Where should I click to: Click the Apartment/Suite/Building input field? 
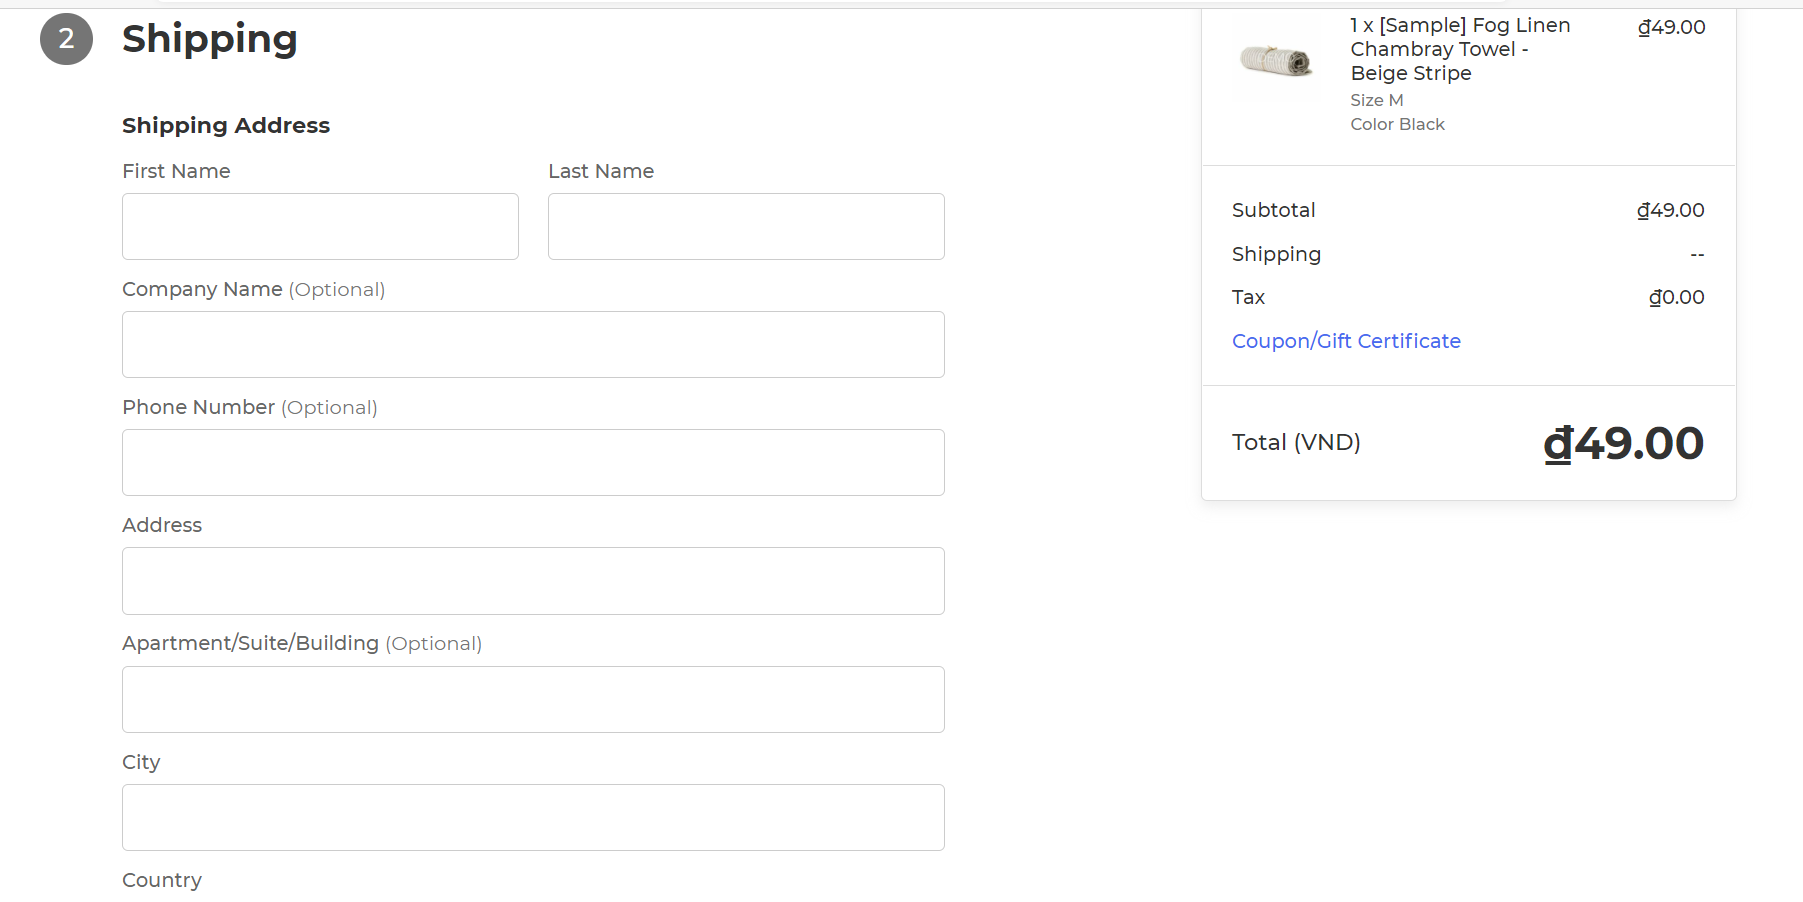tap(533, 700)
